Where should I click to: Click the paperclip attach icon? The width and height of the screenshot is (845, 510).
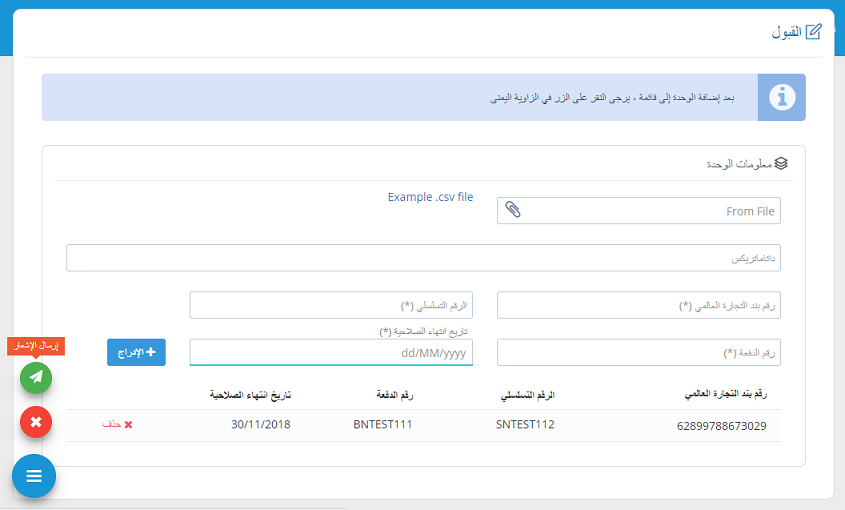(512, 211)
